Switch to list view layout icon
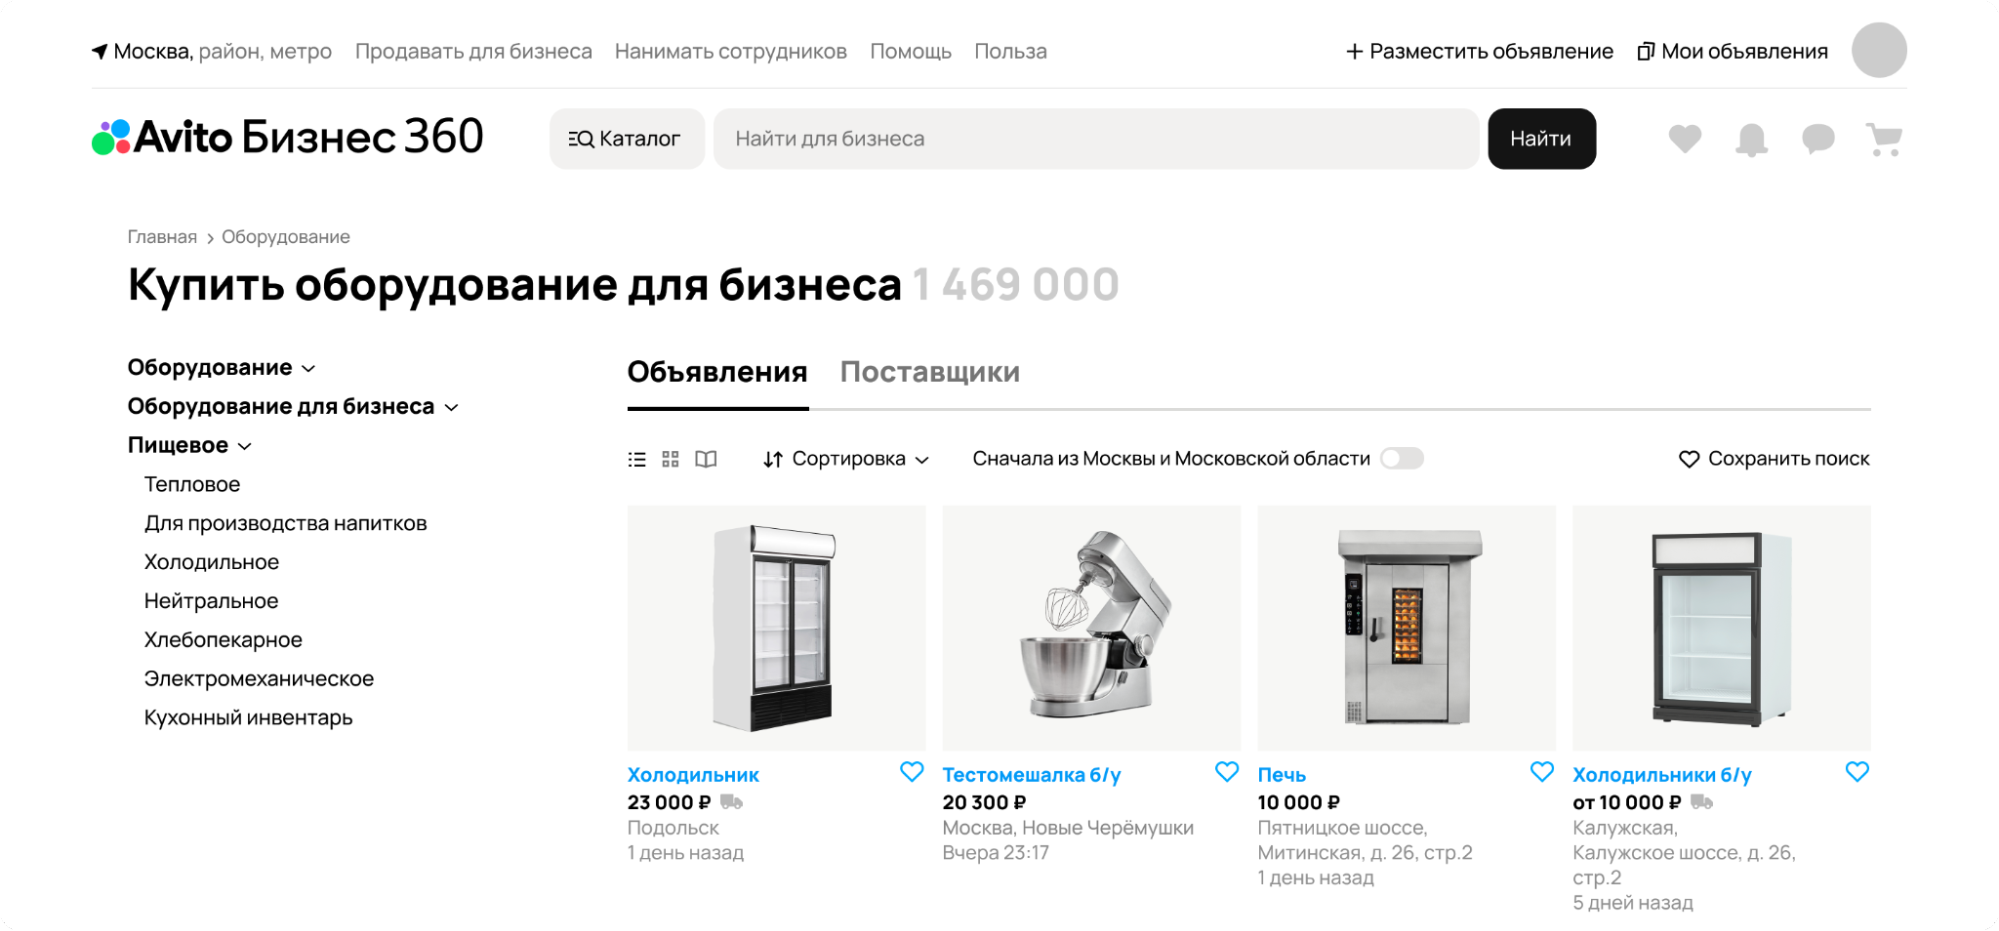1999x931 pixels. tap(637, 459)
